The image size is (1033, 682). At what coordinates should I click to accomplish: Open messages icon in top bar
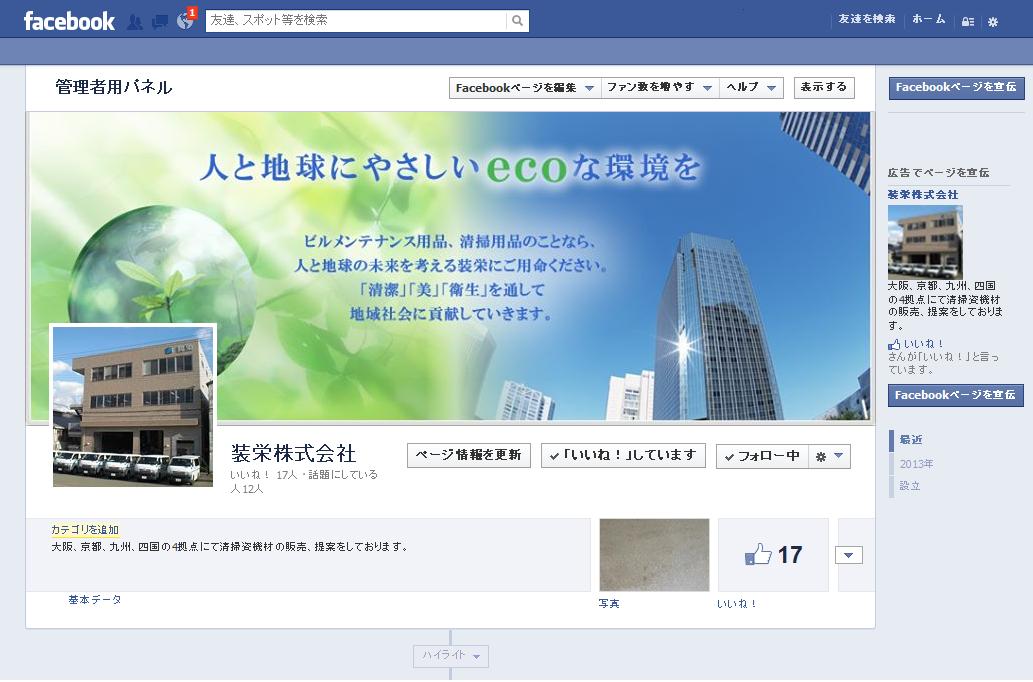click(159, 22)
